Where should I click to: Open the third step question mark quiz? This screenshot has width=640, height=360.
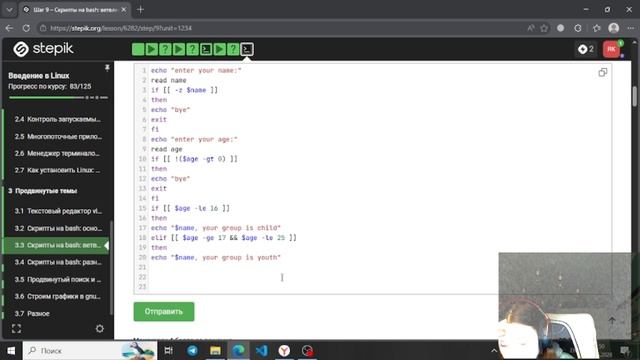click(x=165, y=49)
